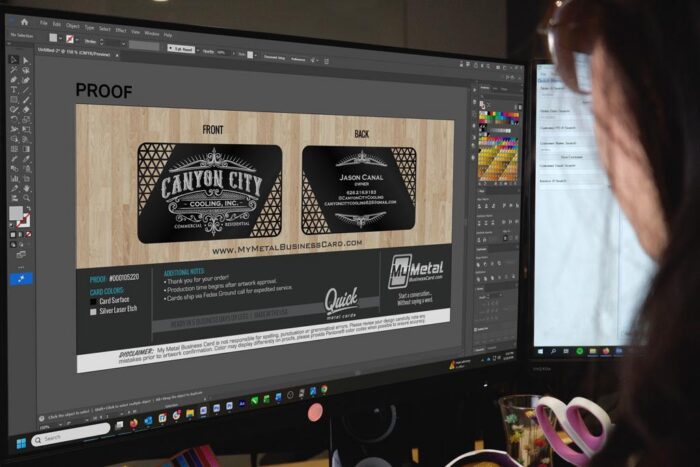Open zoom level dropdown in status bar

point(61,425)
